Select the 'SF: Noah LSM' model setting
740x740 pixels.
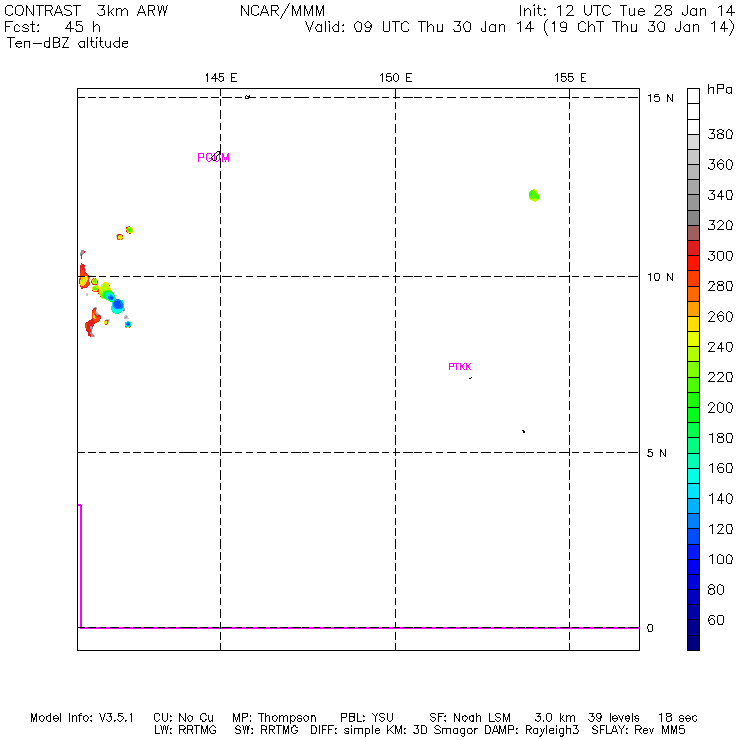470,718
